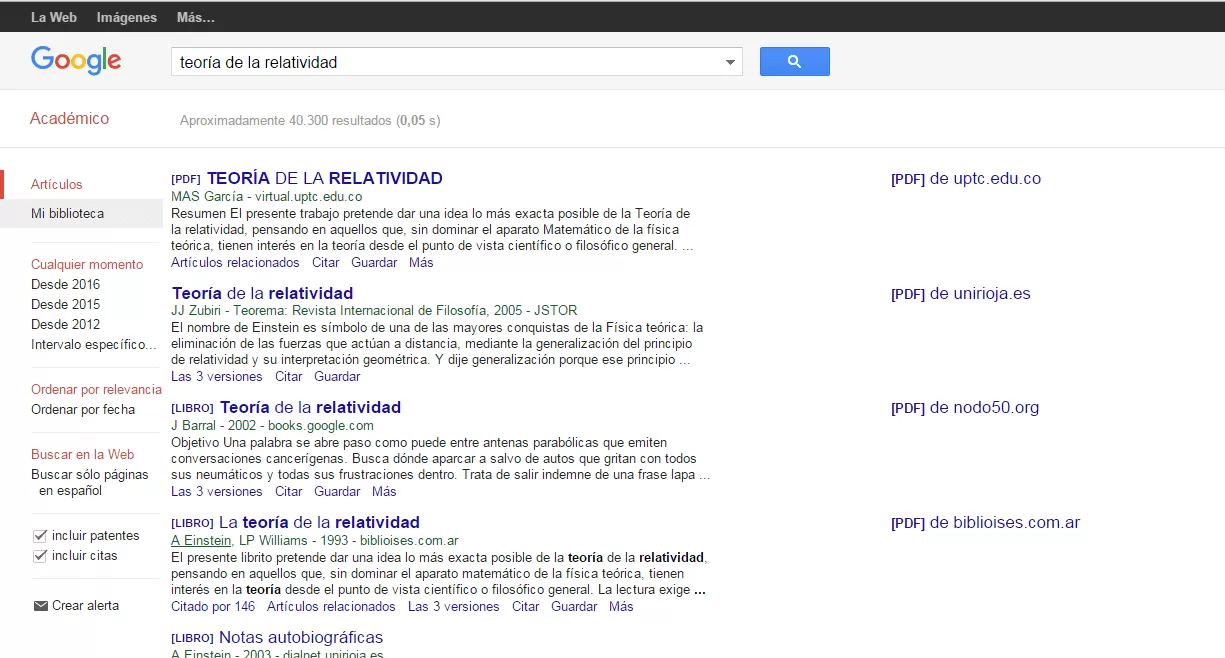
Task: Click 'MAS García - virtual.uptc.edu.co' citation line
Action: tap(267, 197)
